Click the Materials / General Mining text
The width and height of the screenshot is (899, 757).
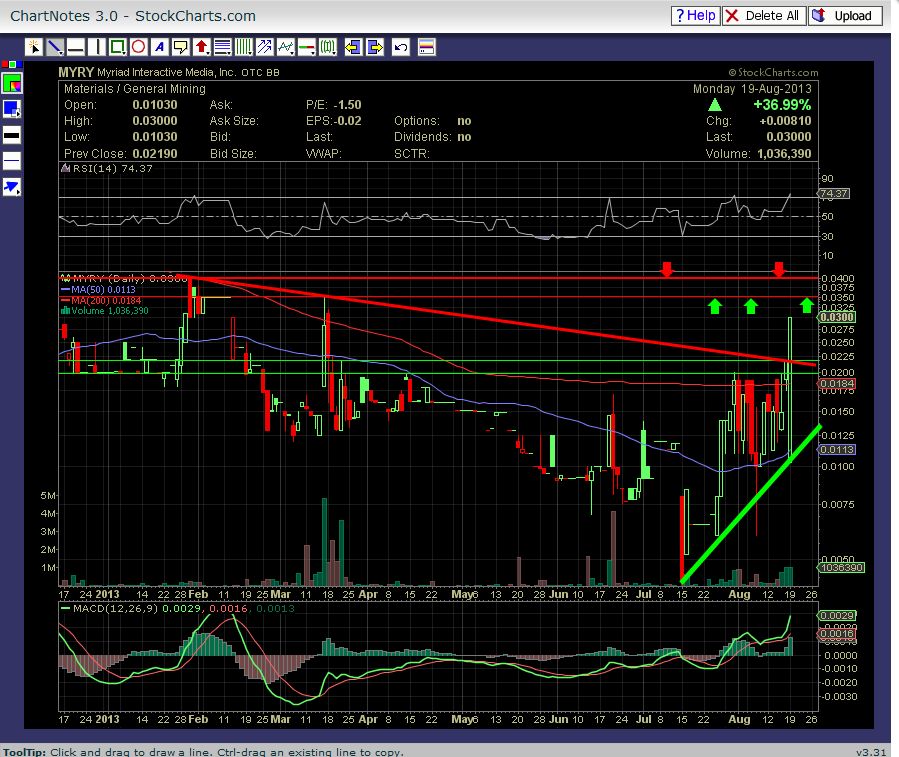[135, 89]
